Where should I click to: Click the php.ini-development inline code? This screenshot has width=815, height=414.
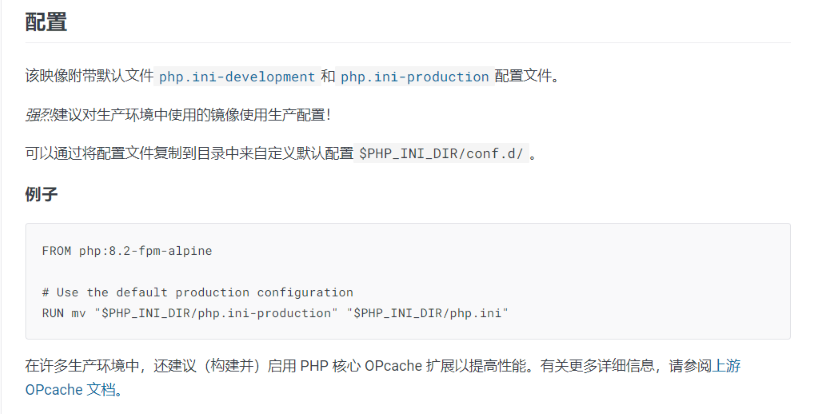coord(237,77)
